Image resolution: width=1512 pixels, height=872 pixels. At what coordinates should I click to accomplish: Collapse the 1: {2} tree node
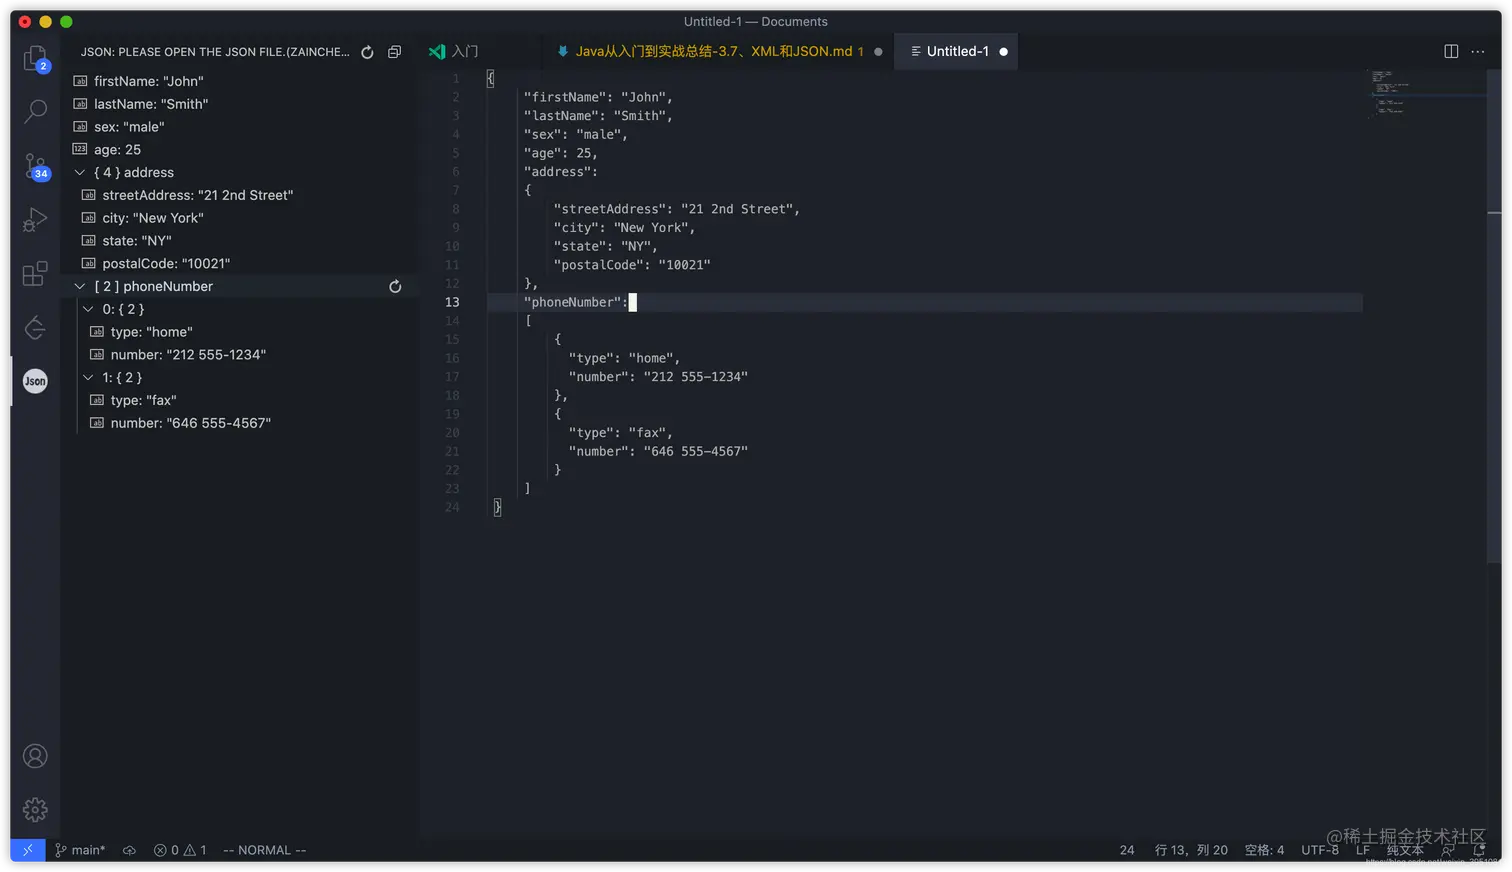click(88, 377)
